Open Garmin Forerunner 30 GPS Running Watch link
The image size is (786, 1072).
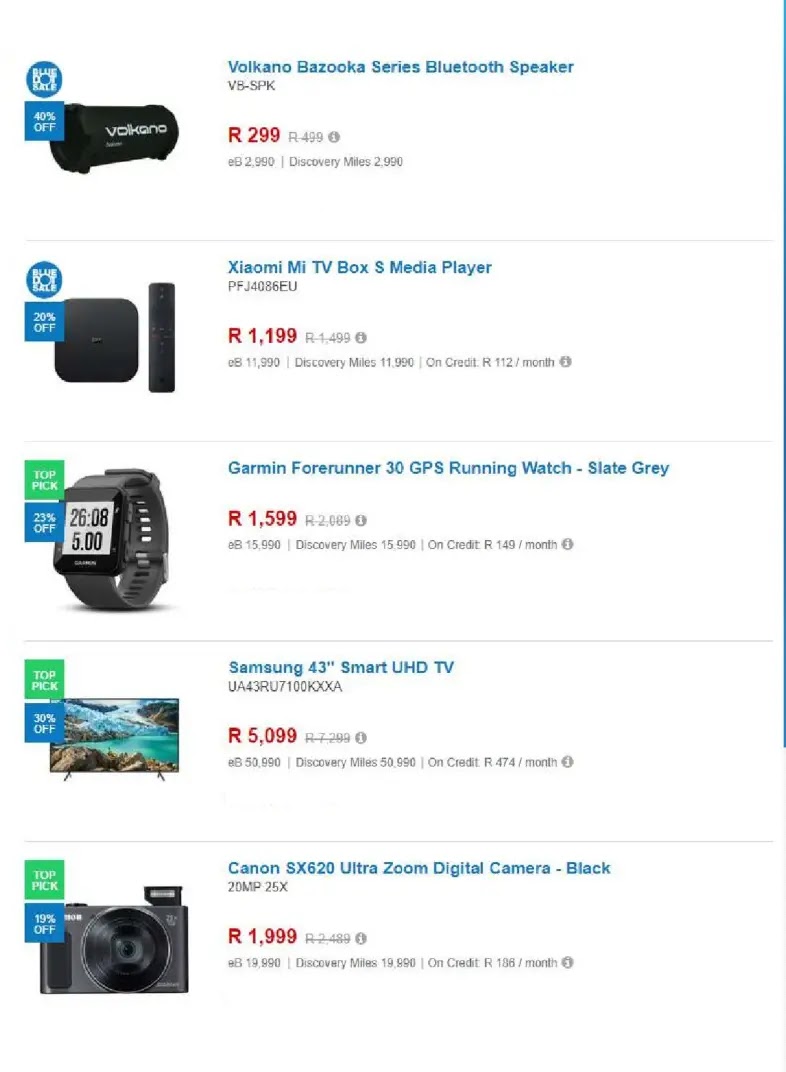click(448, 468)
